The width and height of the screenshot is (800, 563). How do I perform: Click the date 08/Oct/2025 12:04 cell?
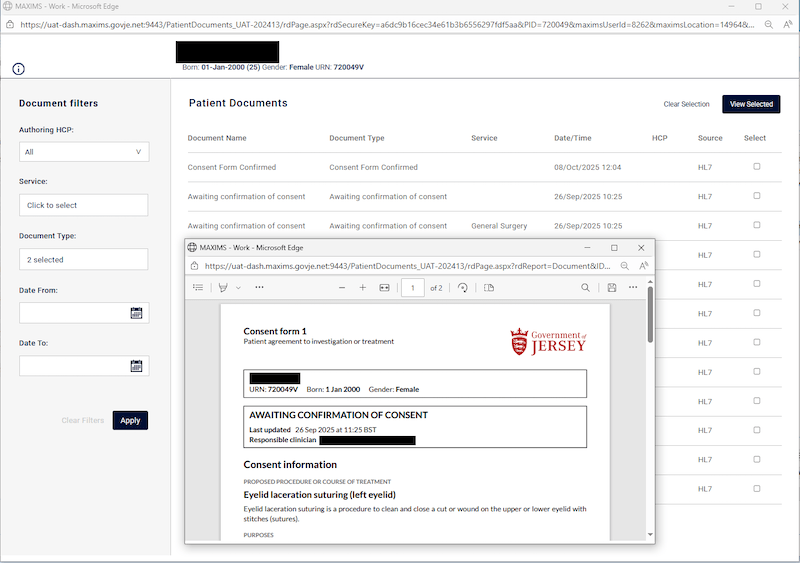[587, 167]
